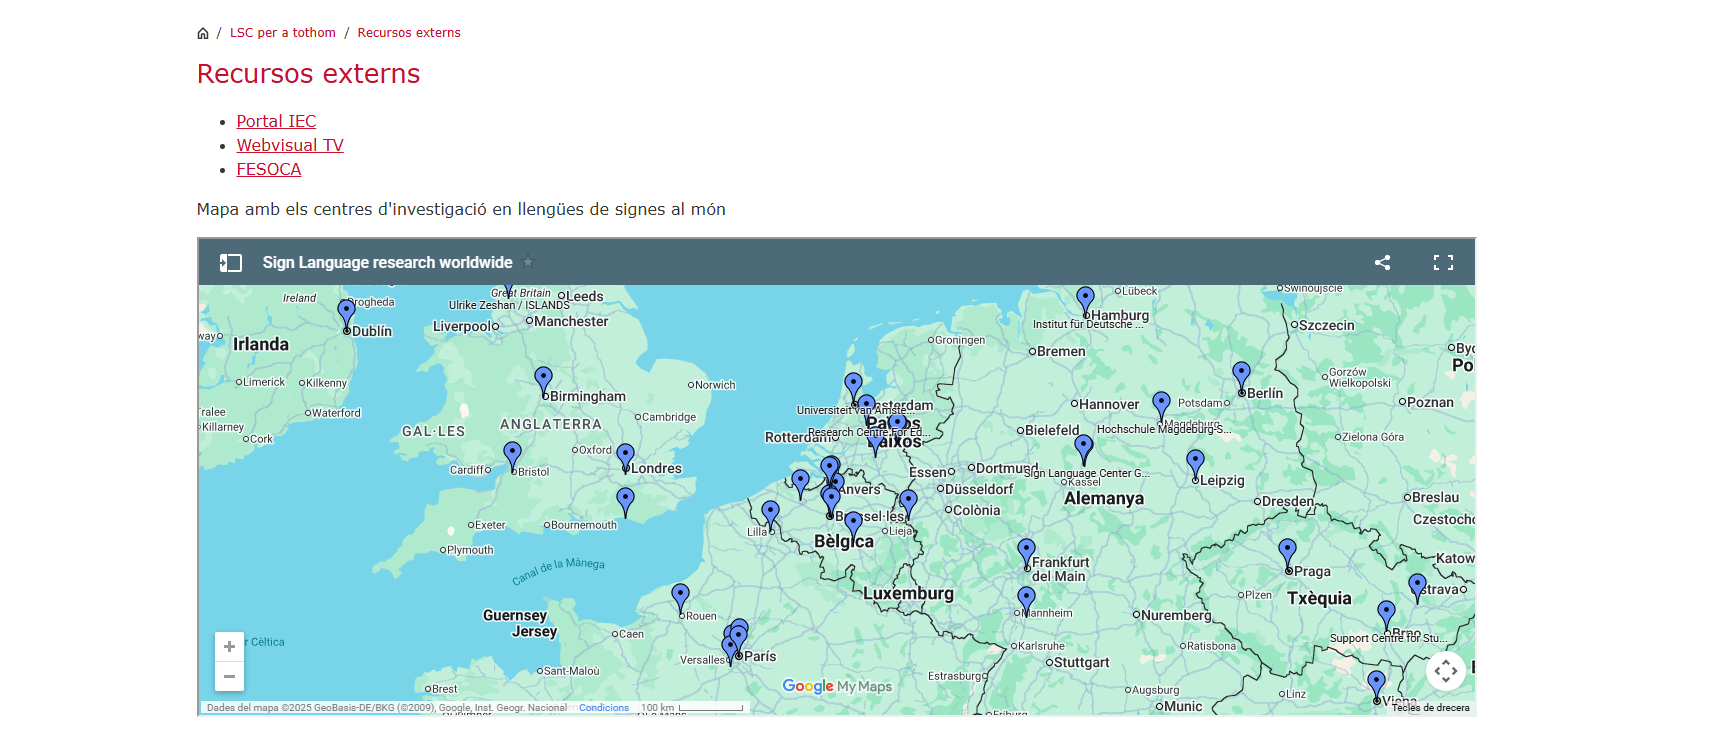Zoom out on the map
Screen dimensions: 1716x738
(229, 677)
